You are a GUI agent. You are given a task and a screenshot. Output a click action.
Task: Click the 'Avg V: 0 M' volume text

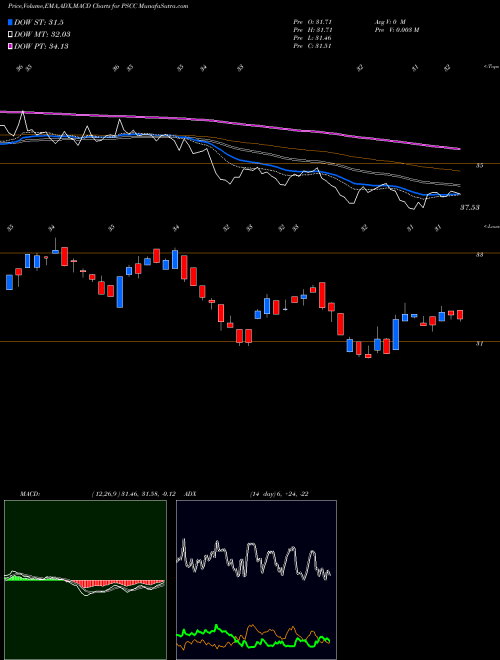point(389,21)
